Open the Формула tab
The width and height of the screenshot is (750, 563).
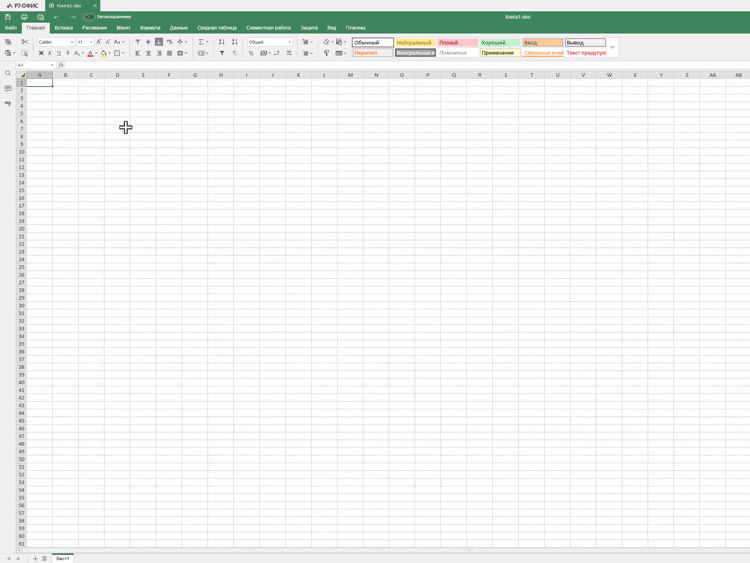click(x=150, y=28)
